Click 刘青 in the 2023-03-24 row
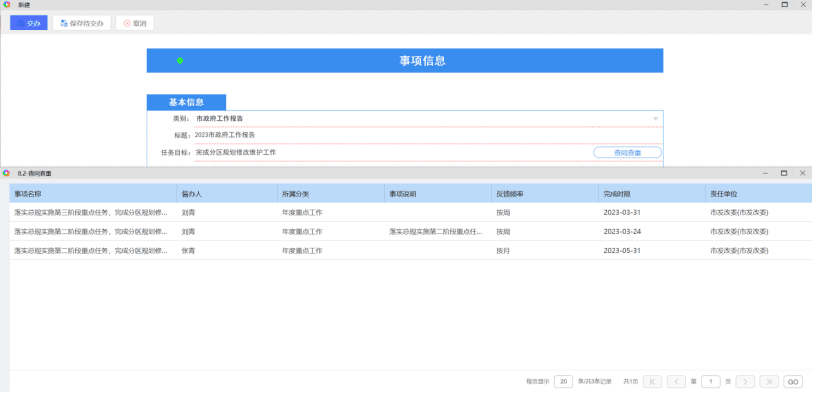Viewport: 813px width, 393px height. [x=188, y=231]
